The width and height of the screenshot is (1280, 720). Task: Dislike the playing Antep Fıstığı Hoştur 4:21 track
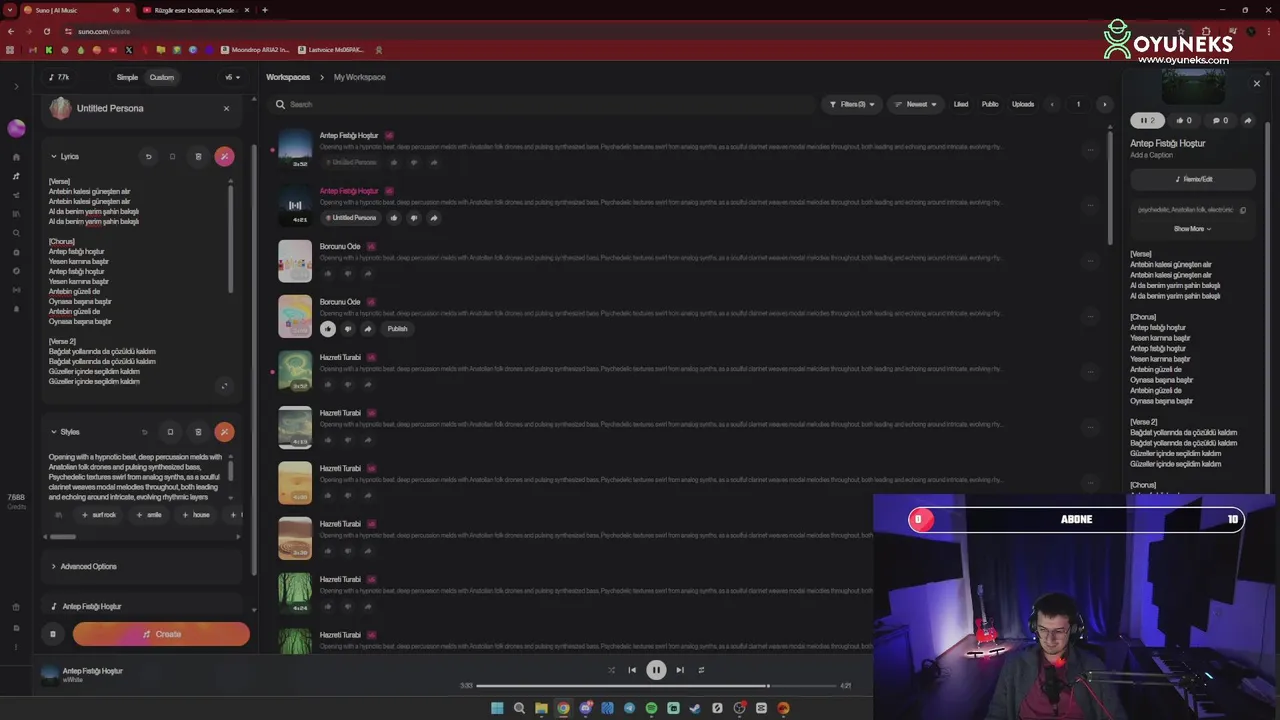[414, 218]
